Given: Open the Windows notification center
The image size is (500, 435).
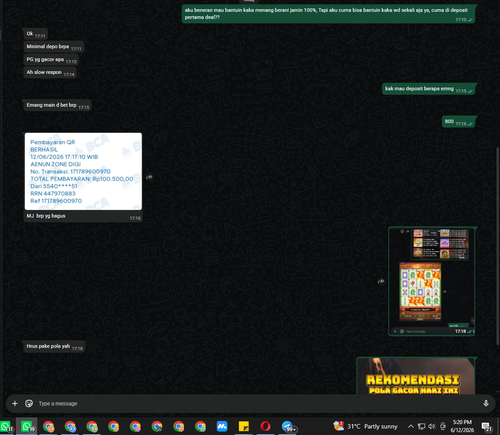Looking at the screenshot, I should coord(486,426).
